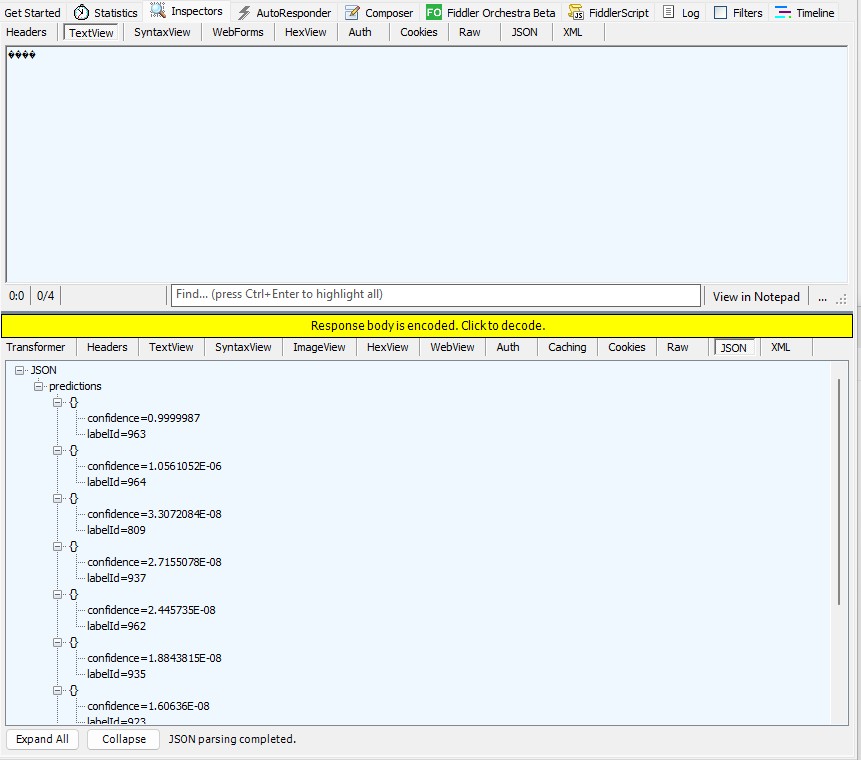Collapse the first prediction object node
Viewport: 861px width, 760px height.
[58, 402]
